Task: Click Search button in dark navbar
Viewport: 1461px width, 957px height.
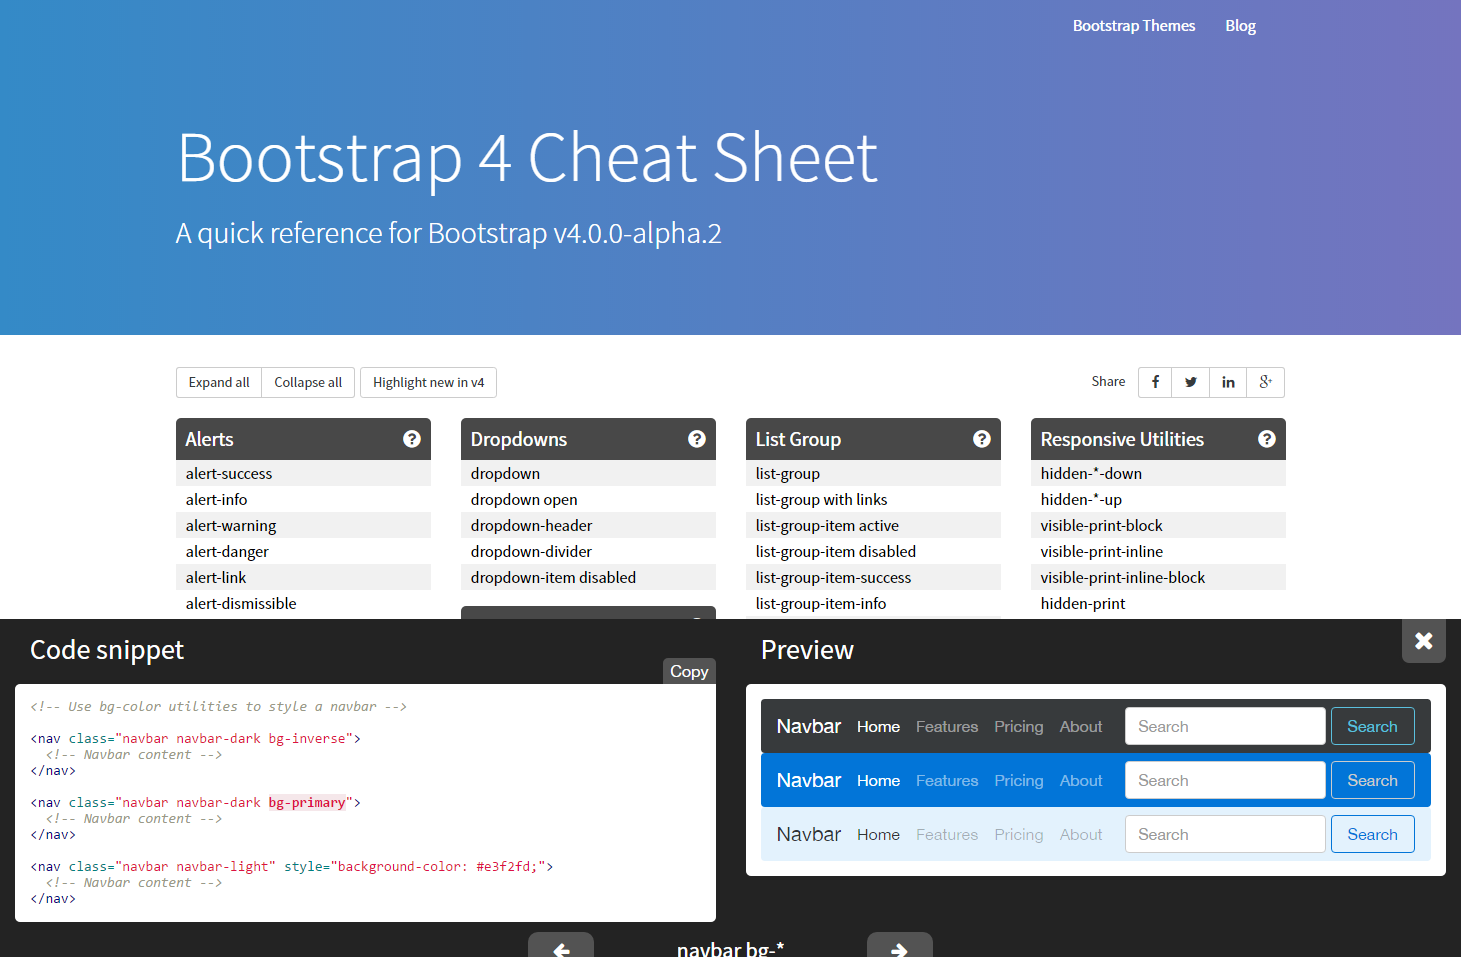Action: (x=1372, y=726)
